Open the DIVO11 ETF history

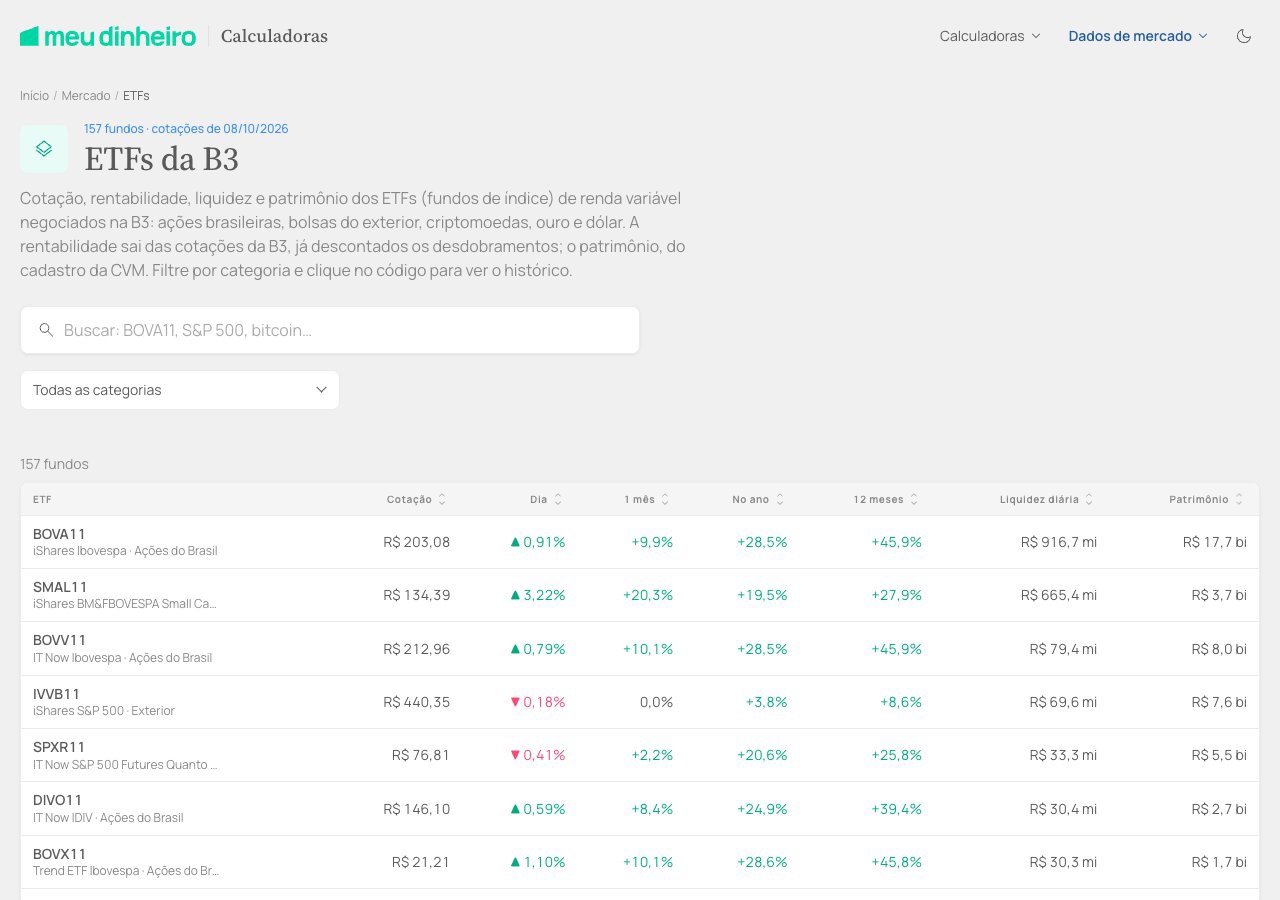58,800
